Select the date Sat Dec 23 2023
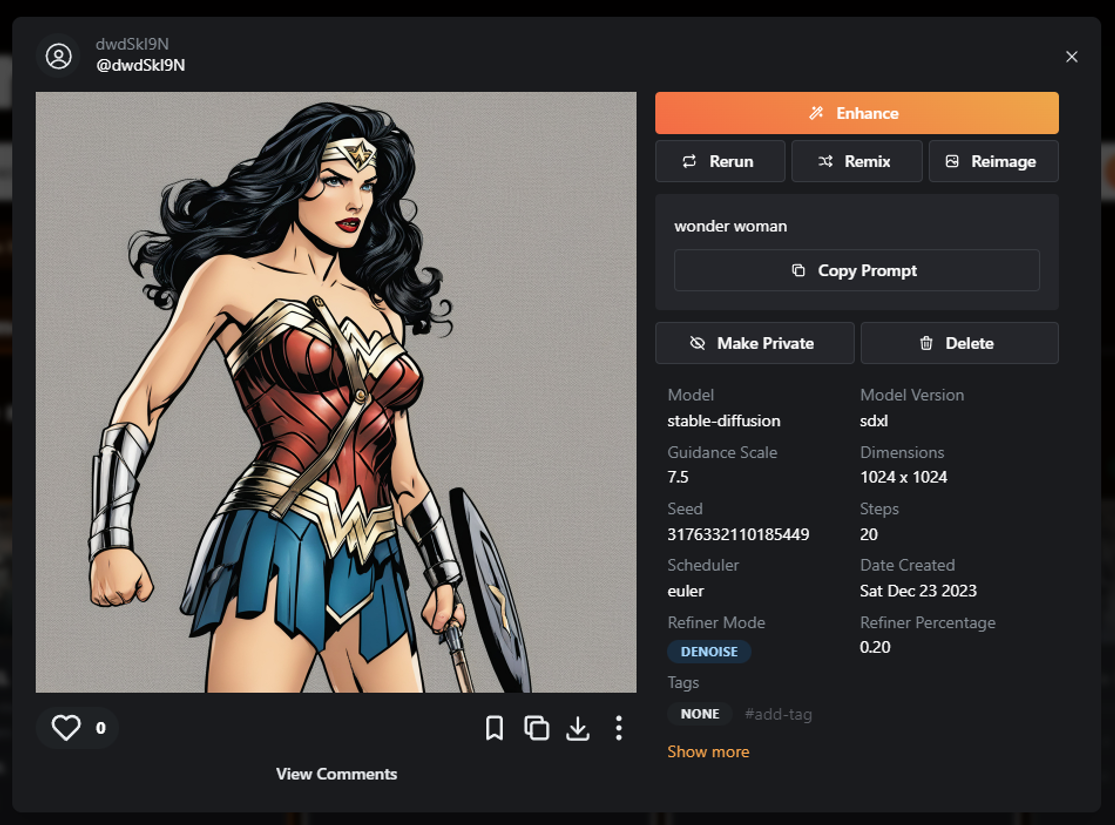 pos(918,591)
